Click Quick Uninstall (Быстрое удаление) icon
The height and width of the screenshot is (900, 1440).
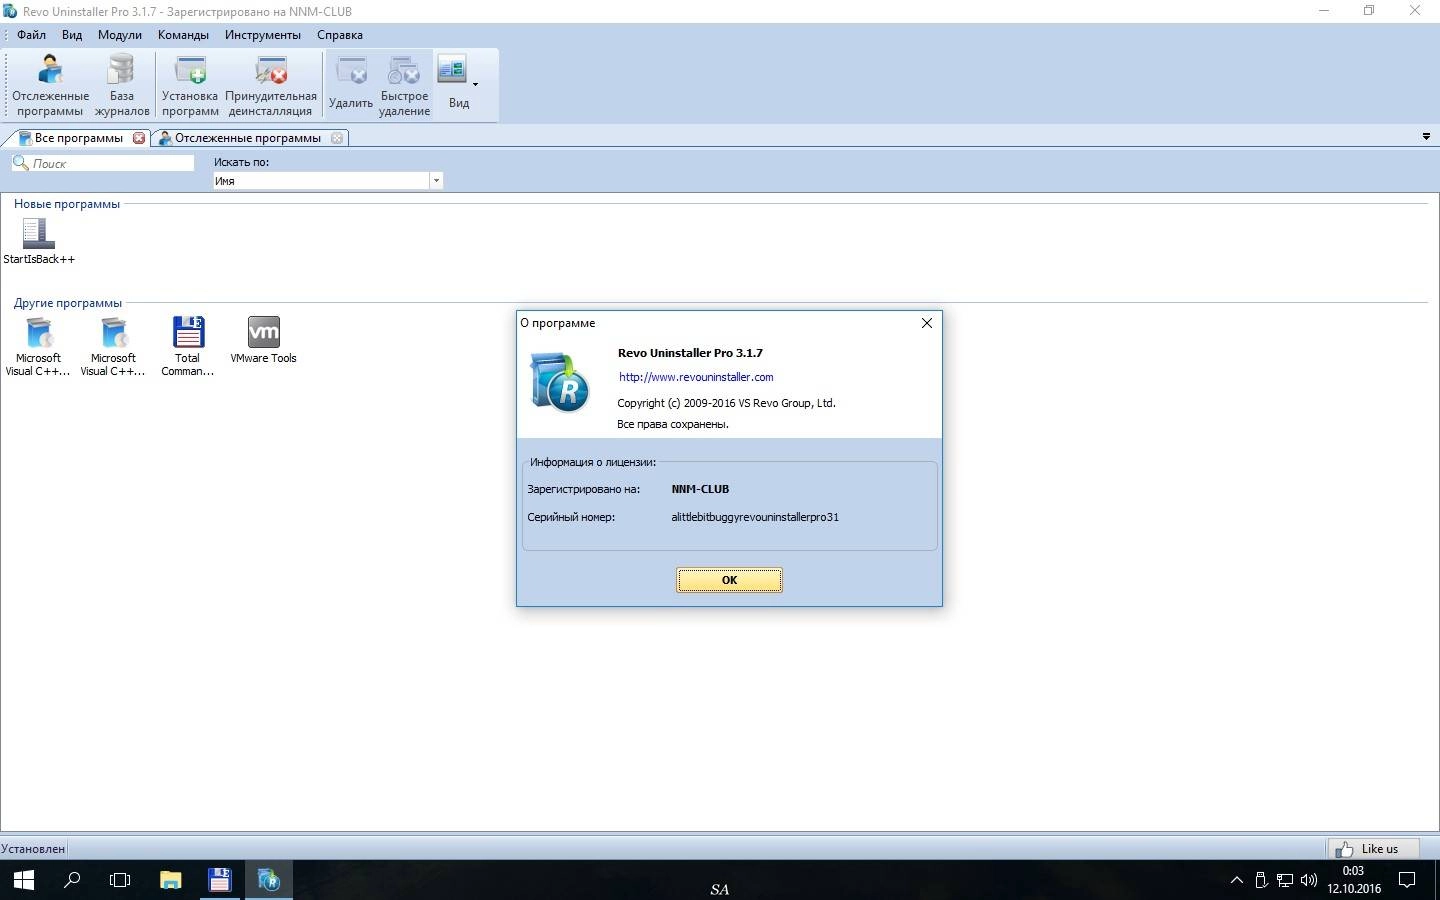click(x=404, y=85)
